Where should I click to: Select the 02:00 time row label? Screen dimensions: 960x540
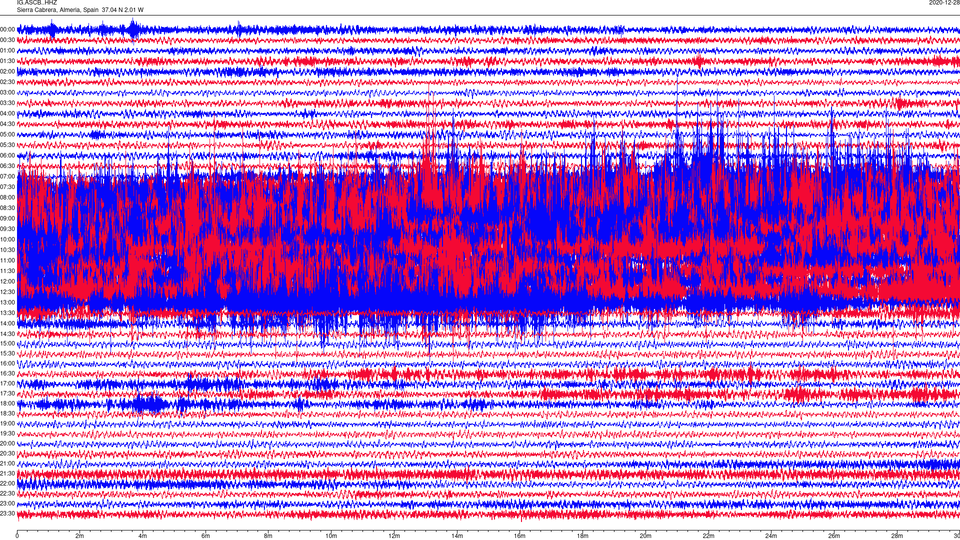coord(8,72)
